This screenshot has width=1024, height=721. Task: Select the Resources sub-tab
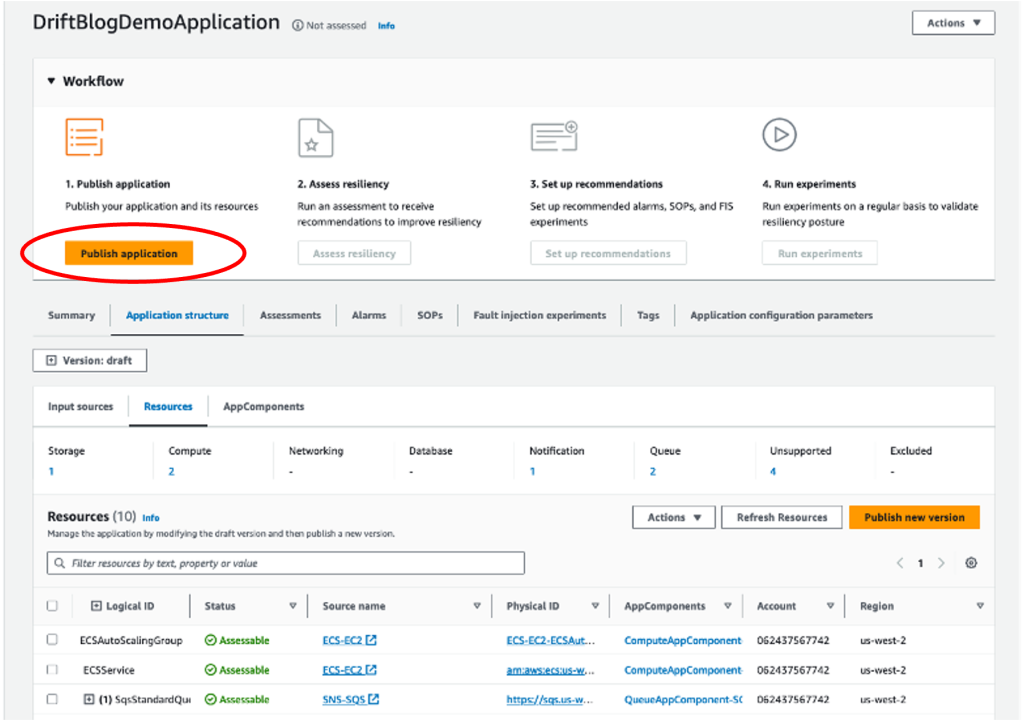tap(168, 406)
